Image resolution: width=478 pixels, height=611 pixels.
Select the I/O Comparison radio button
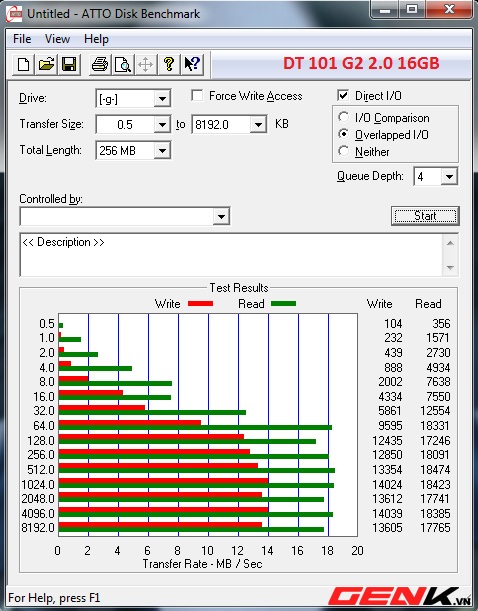(x=344, y=117)
